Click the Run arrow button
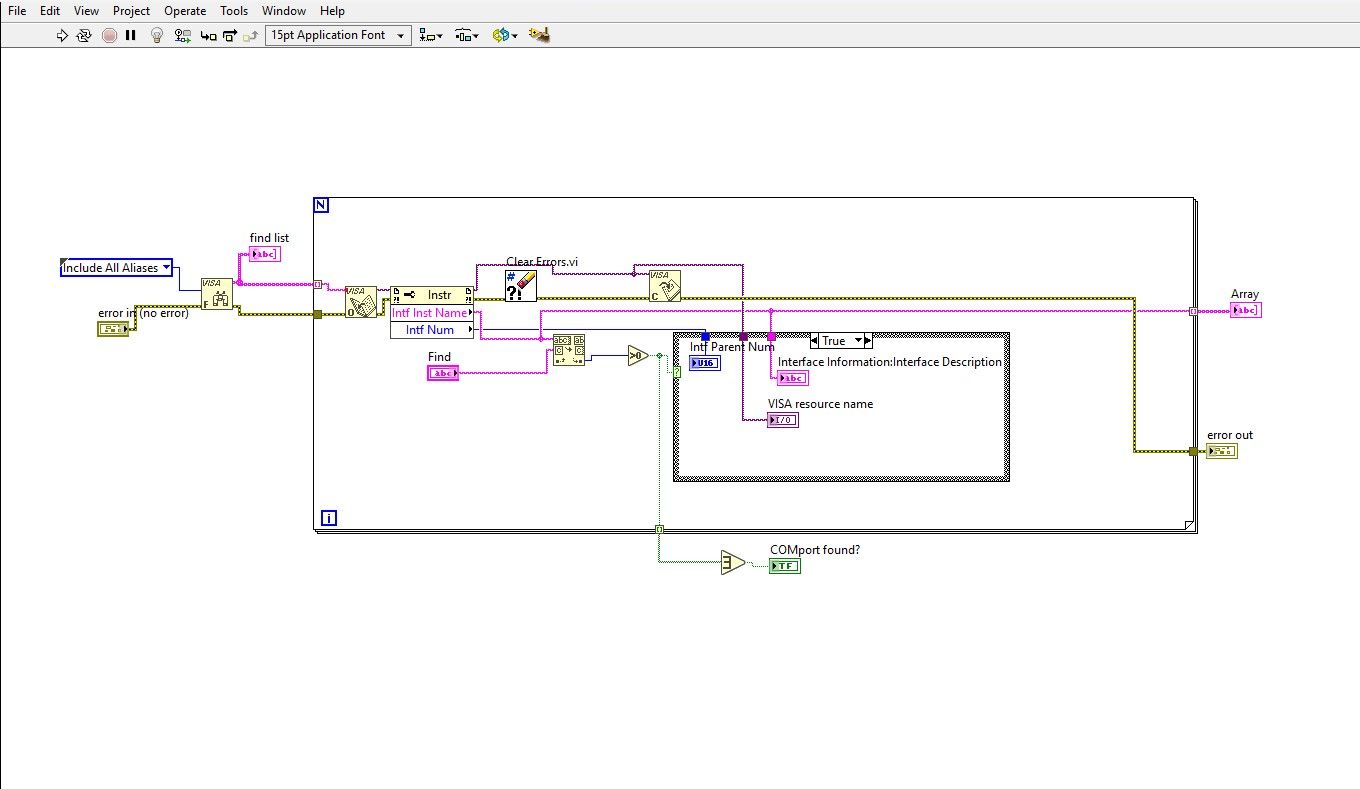The height and width of the screenshot is (789, 1360). coord(62,35)
